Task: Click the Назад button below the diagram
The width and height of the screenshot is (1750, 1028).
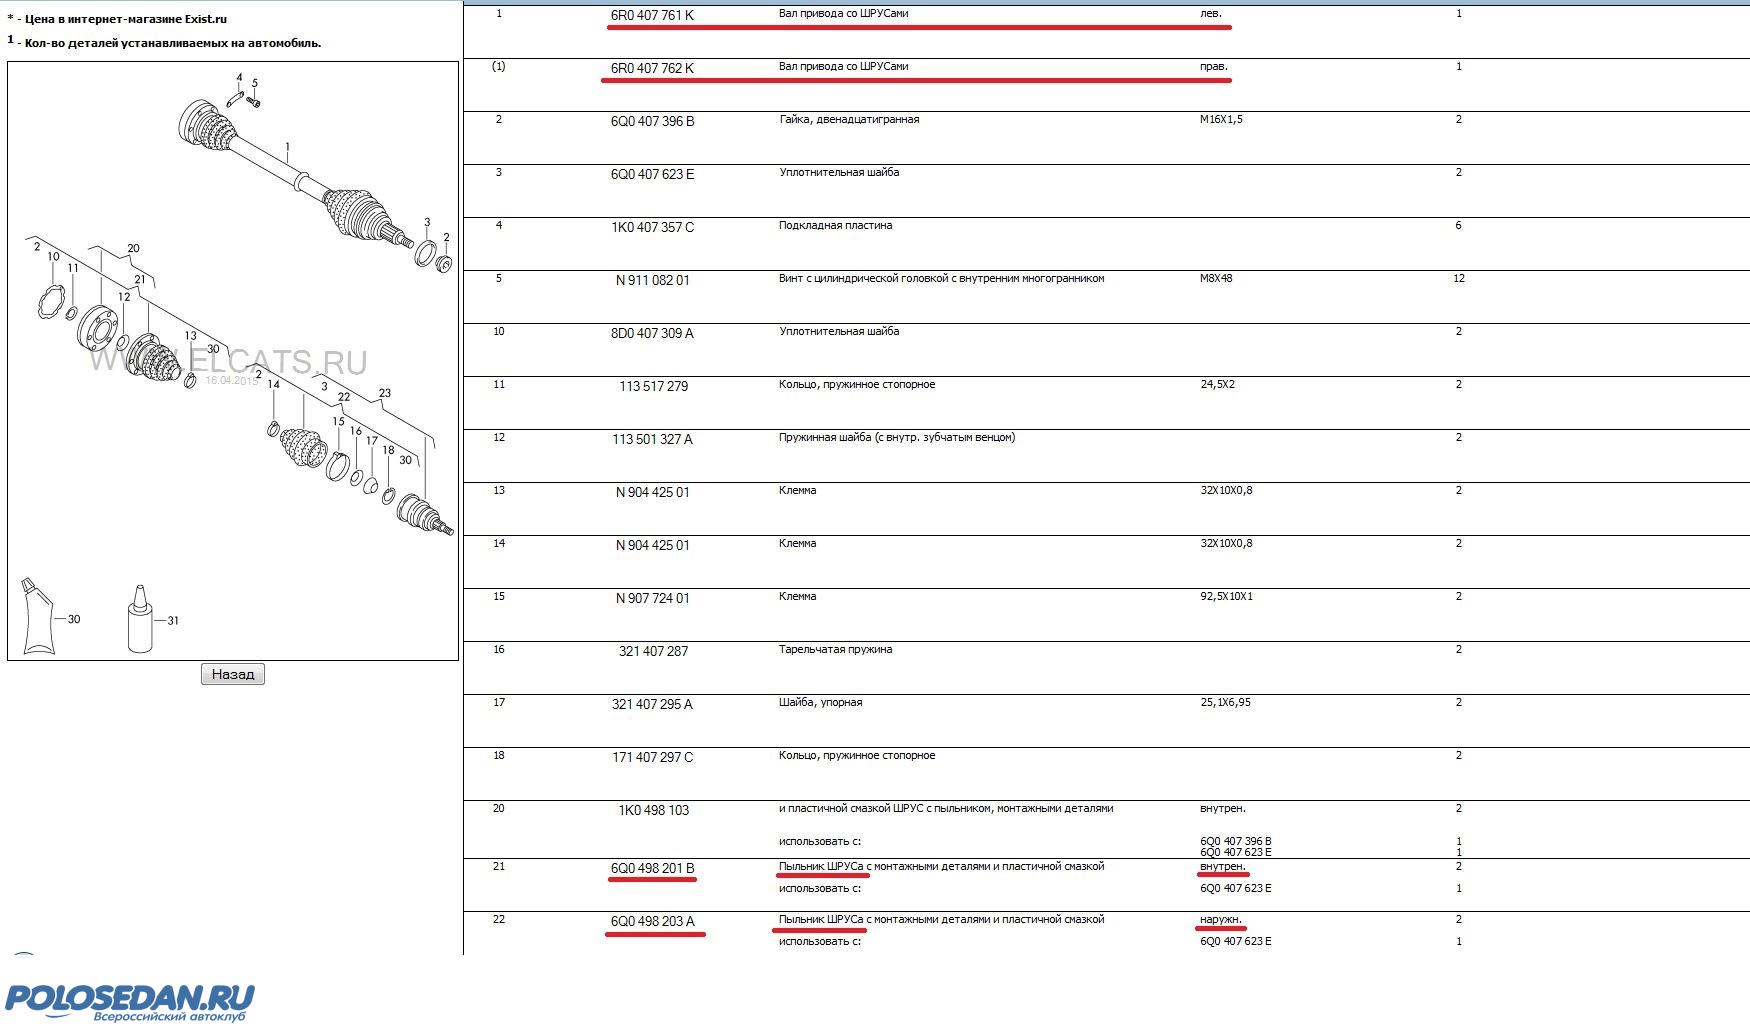Action: [x=233, y=674]
